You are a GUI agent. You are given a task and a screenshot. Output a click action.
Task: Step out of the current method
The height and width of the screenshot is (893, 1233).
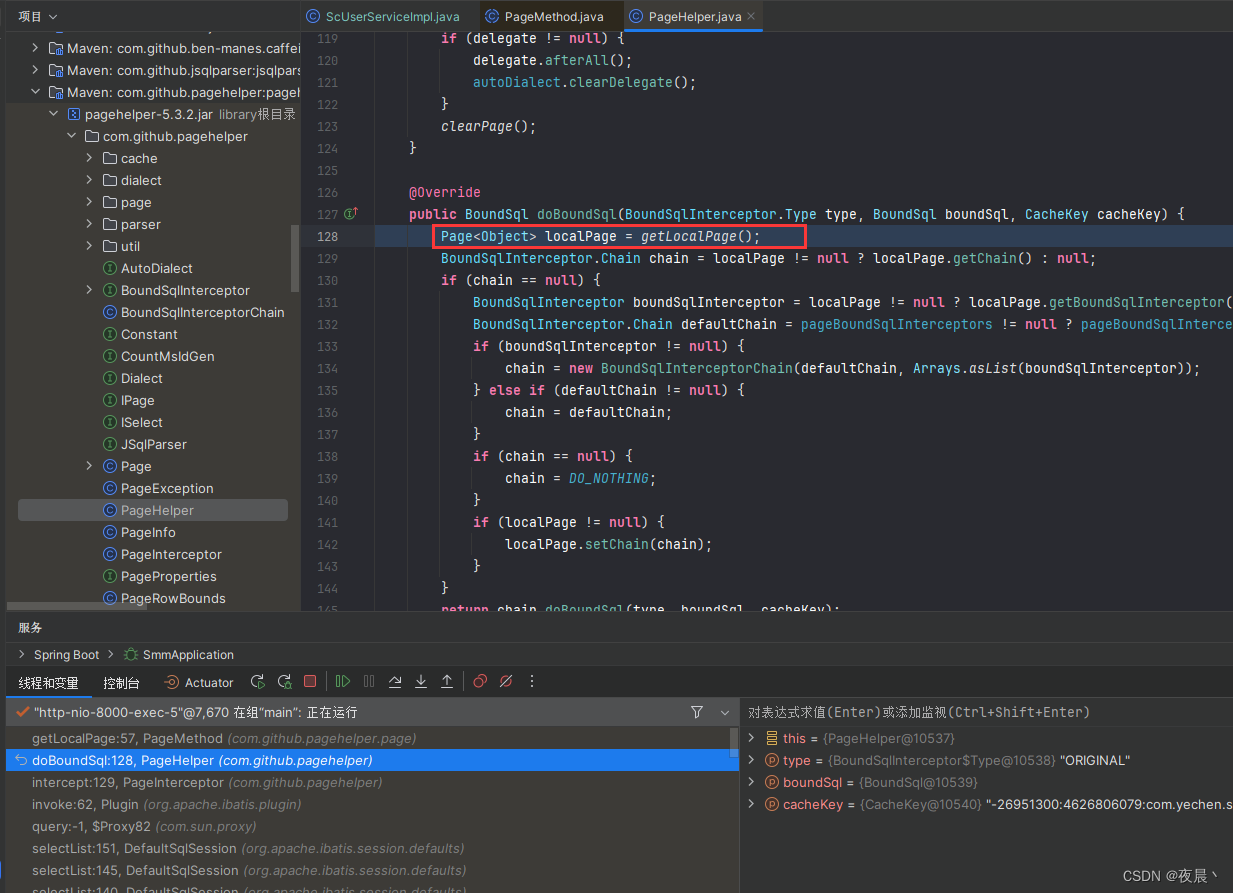pyautogui.click(x=447, y=682)
